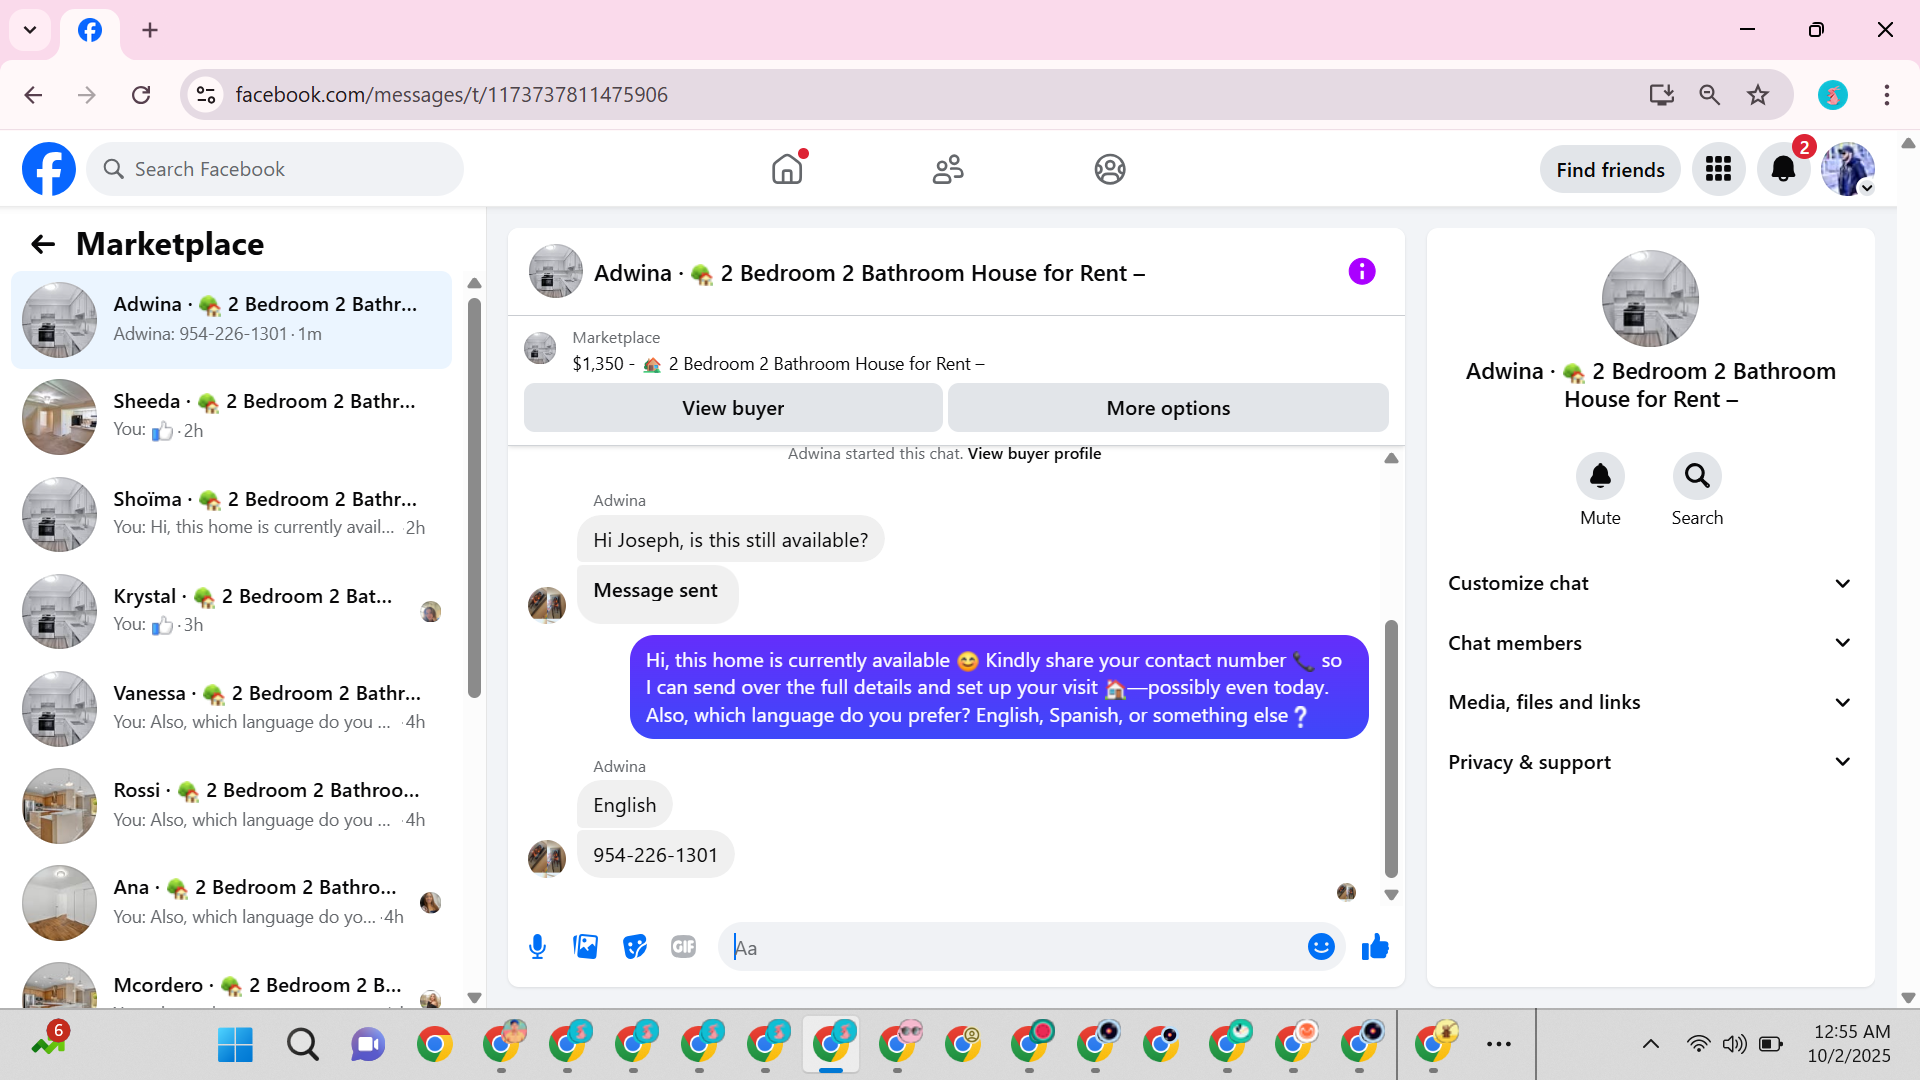Viewport: 1920px width, 1080px height.
Task: Open the Facebook menu grid icon
Action: pyautogui.click(x=1718, y=170)
